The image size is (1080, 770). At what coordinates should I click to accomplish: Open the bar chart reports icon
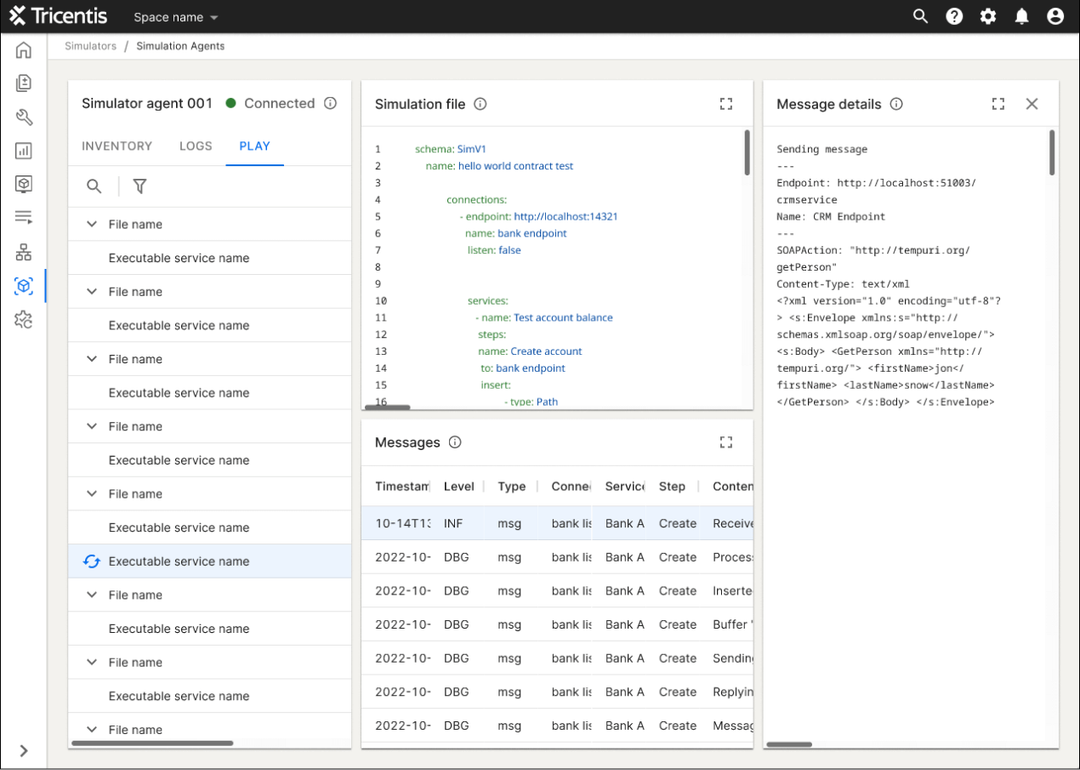pos(23,150)
